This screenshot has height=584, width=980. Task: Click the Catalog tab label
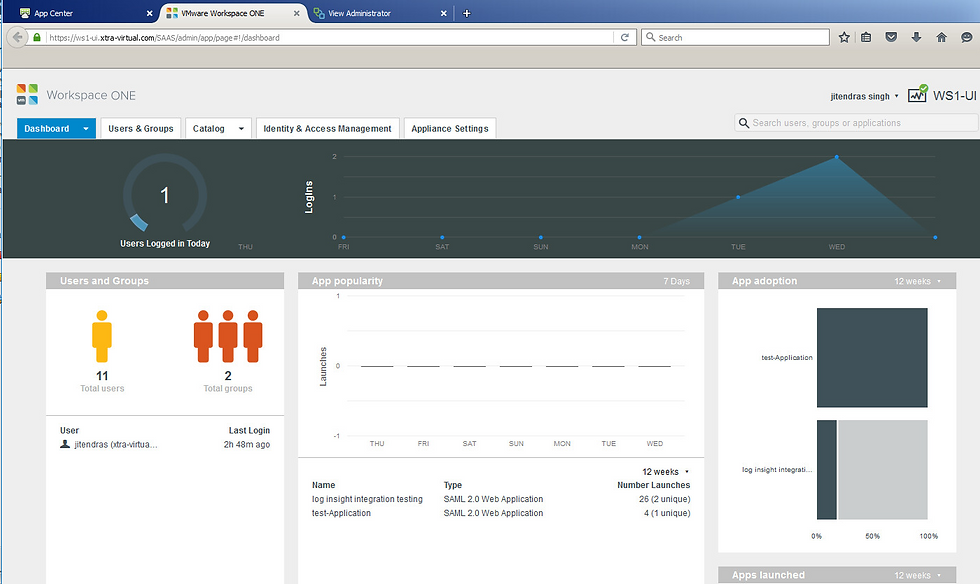click(x=209, y=128)
